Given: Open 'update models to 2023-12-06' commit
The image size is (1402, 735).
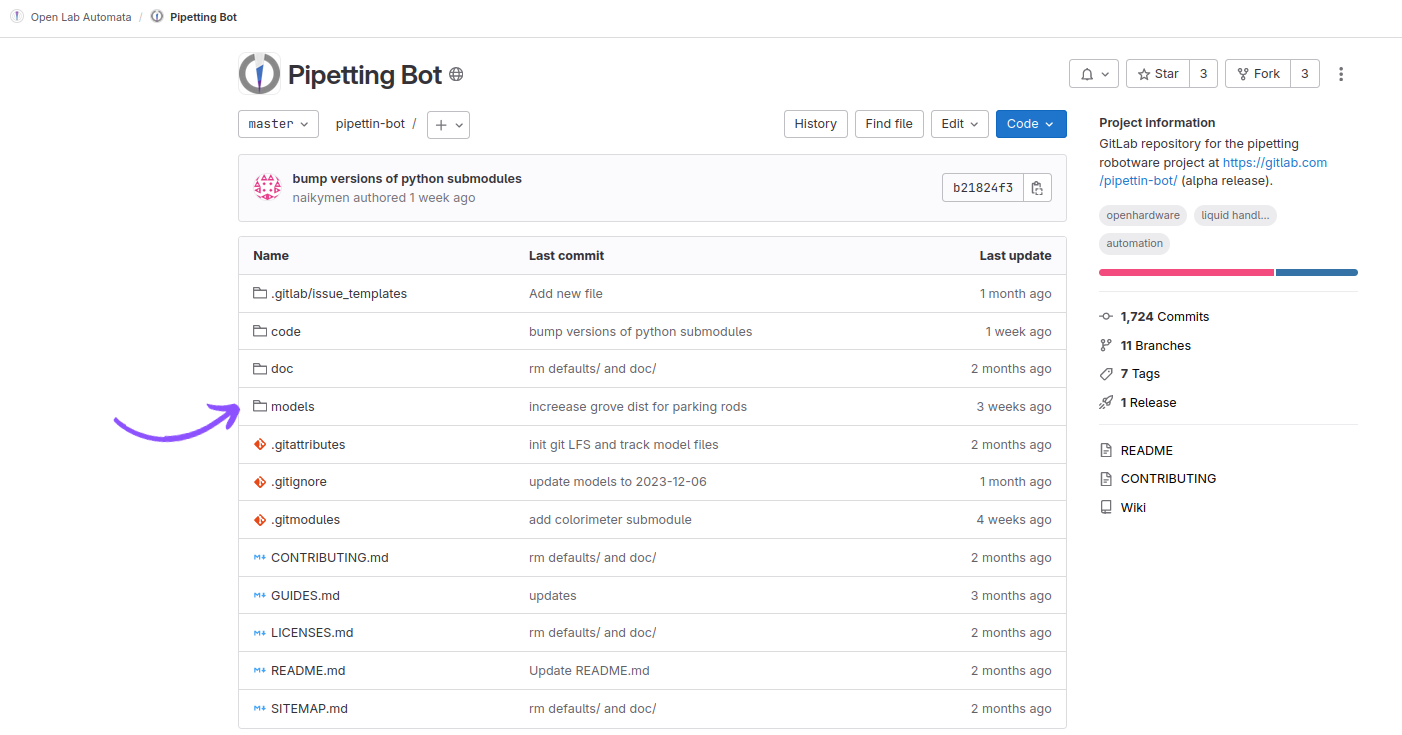Looking at the screenshot, I should point(618,482).
